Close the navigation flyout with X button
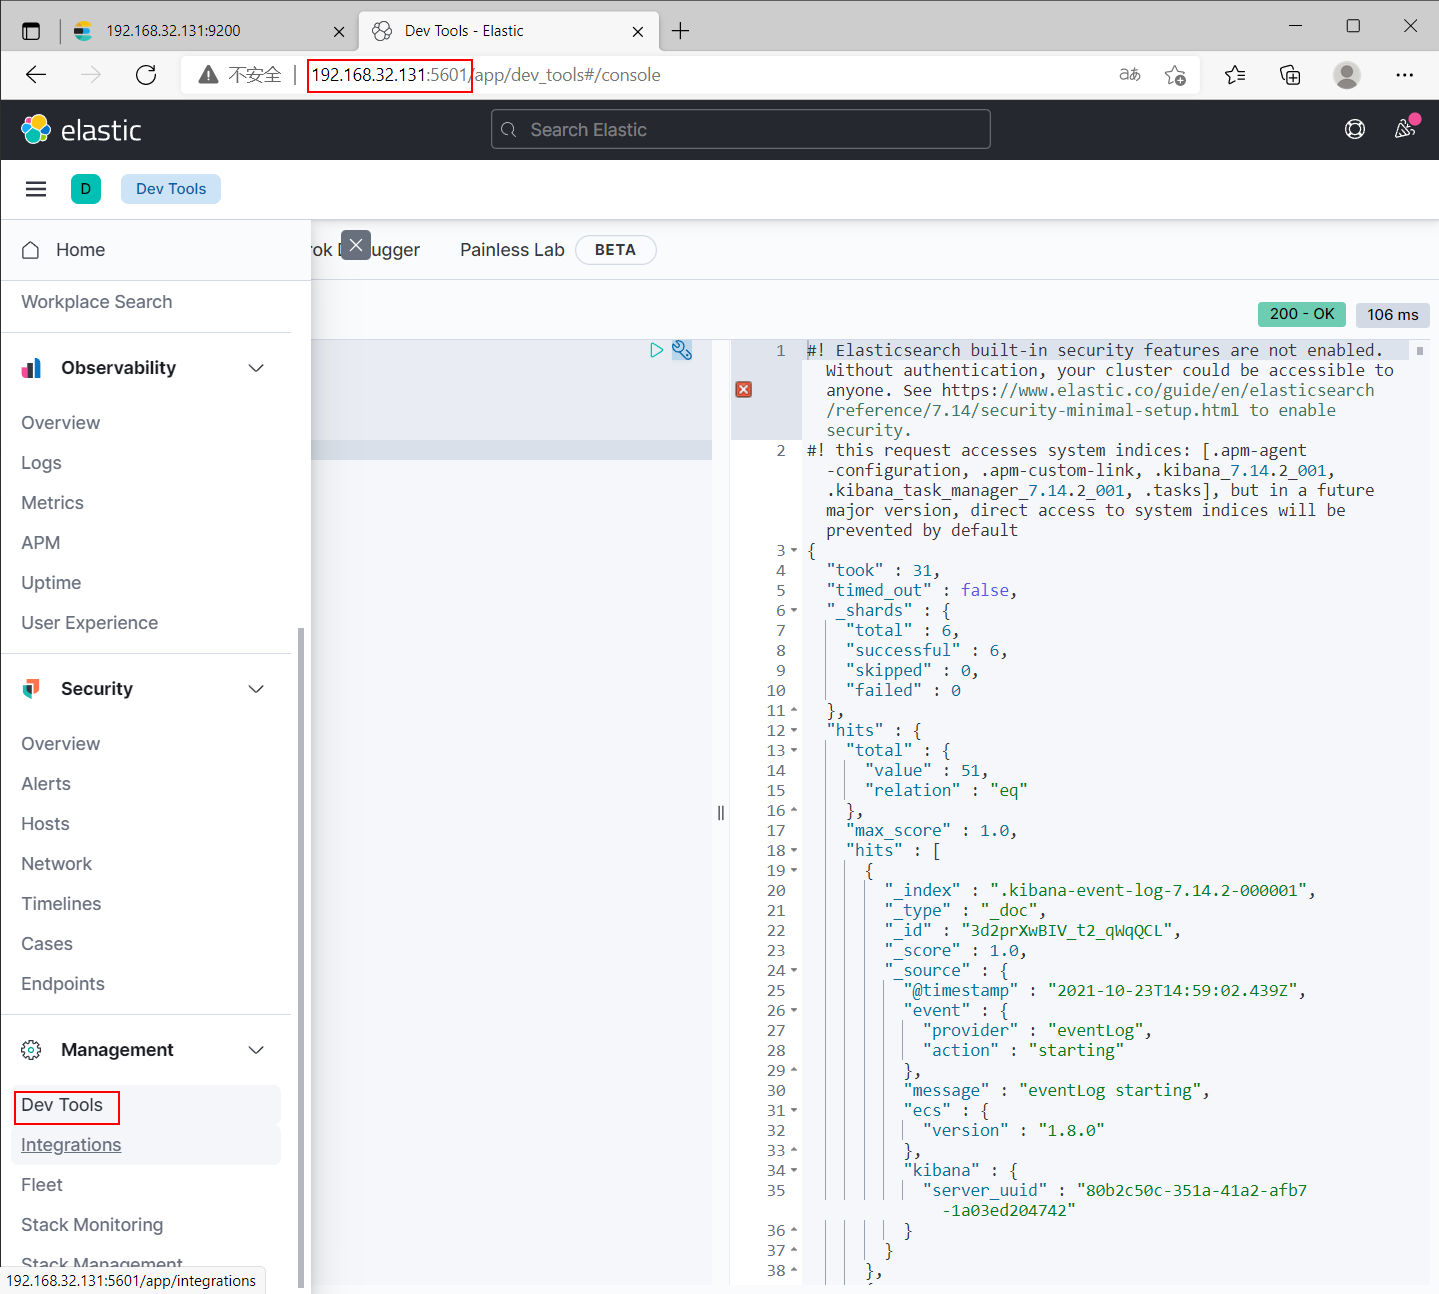Viewport: 1439px width, 1294px height. click(x=356, y=245)
